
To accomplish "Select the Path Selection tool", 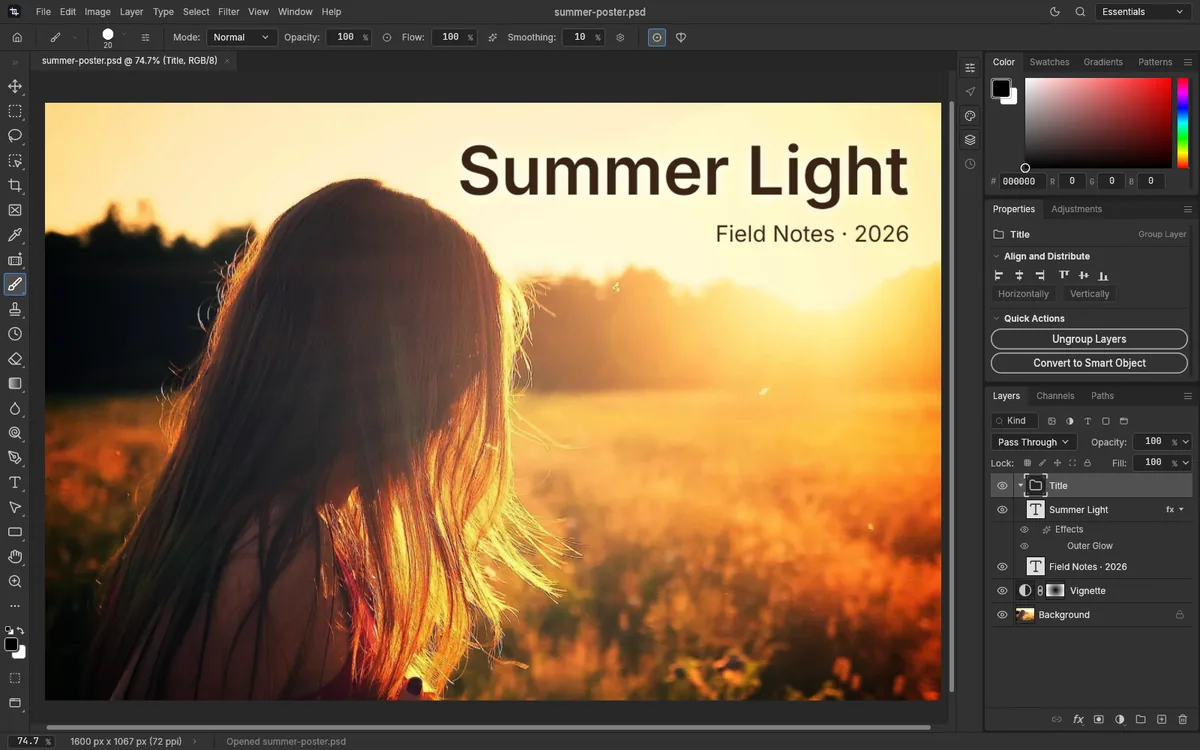I will tap(15, 507).
